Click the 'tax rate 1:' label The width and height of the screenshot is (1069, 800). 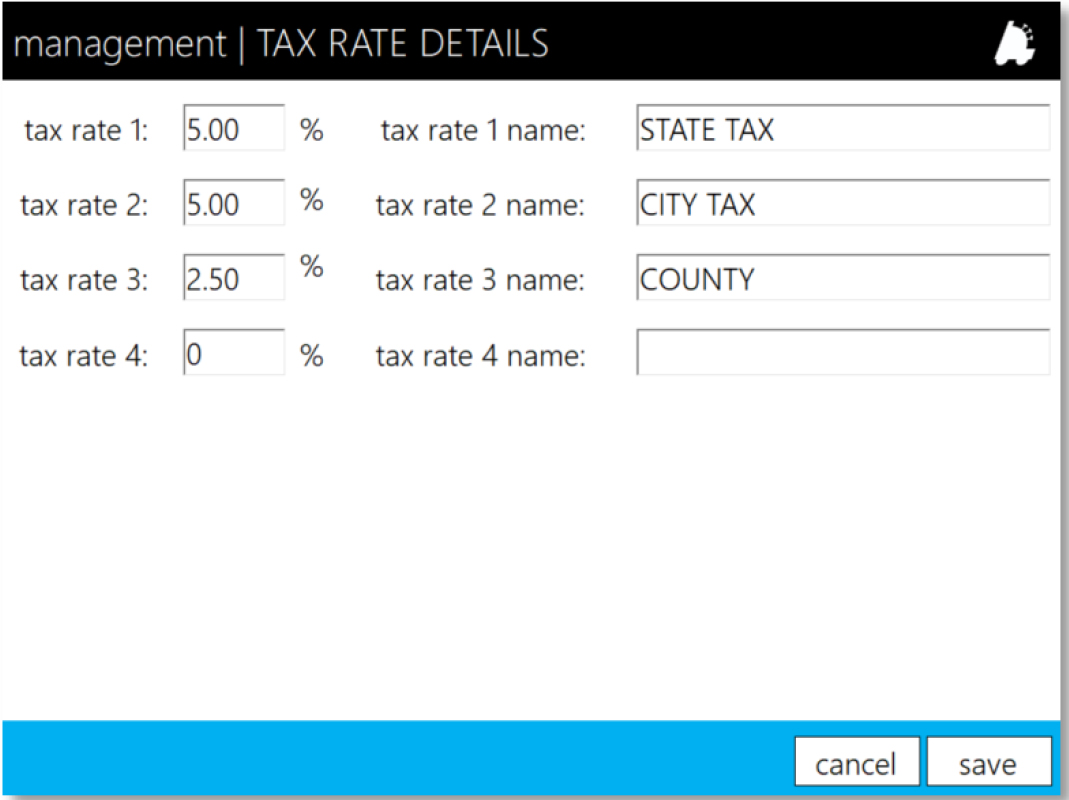tap(86, 130)
